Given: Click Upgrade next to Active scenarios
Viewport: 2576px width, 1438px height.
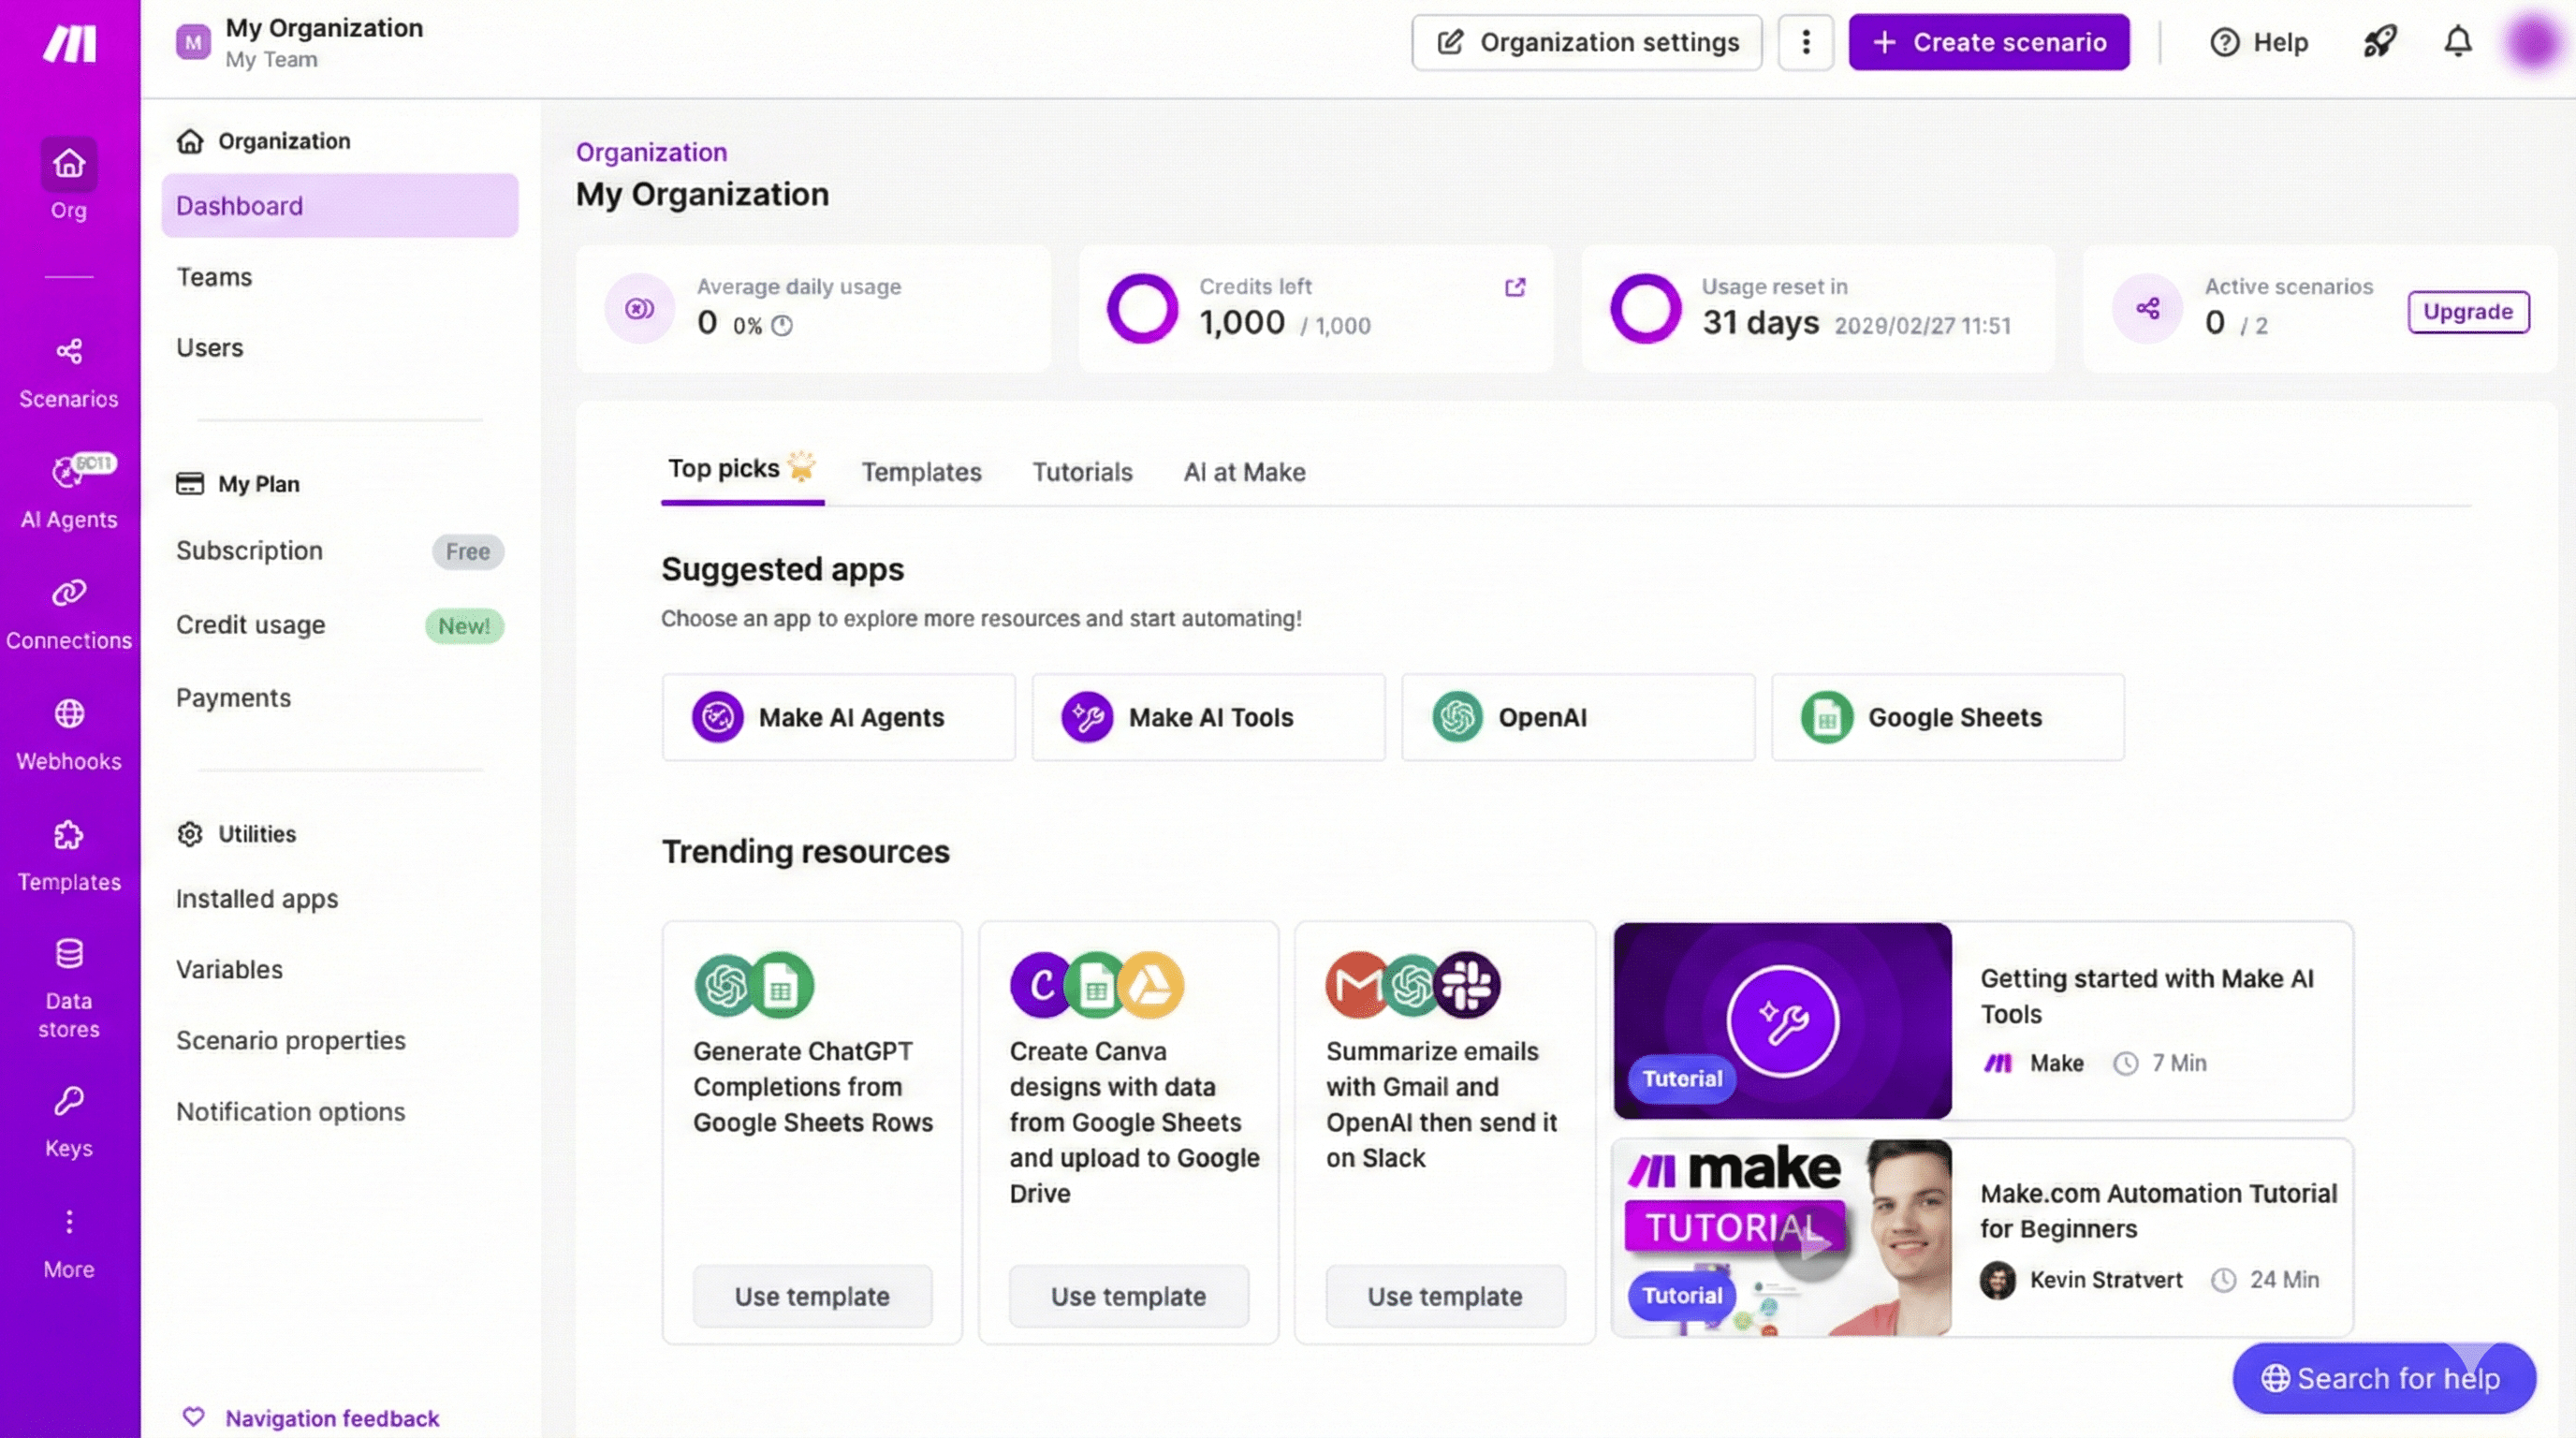Looking at the screenshot, I should (x=2467, y=311).
